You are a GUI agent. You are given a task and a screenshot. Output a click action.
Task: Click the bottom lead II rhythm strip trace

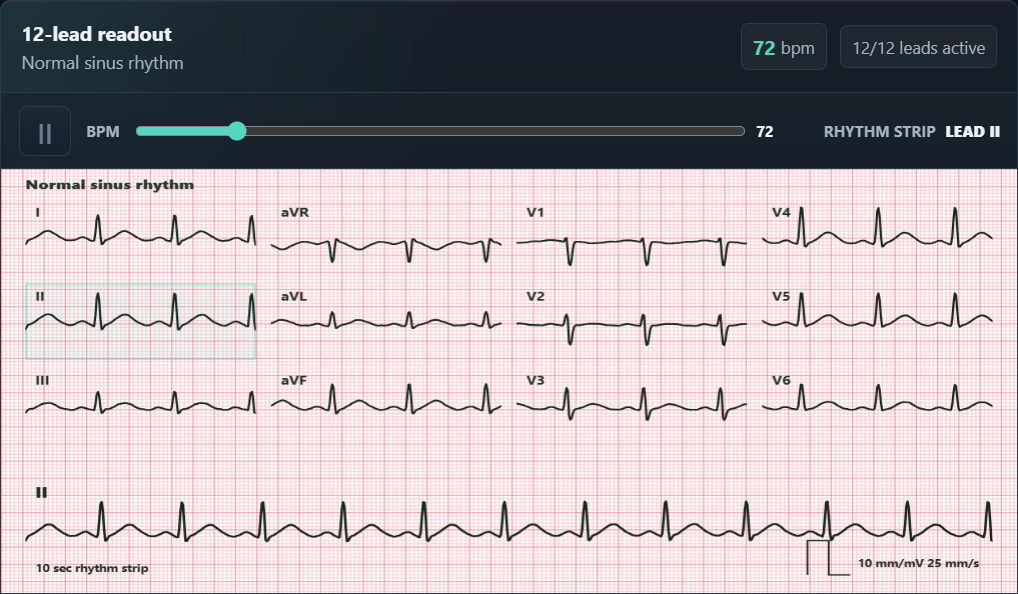(x=509, y=523)
